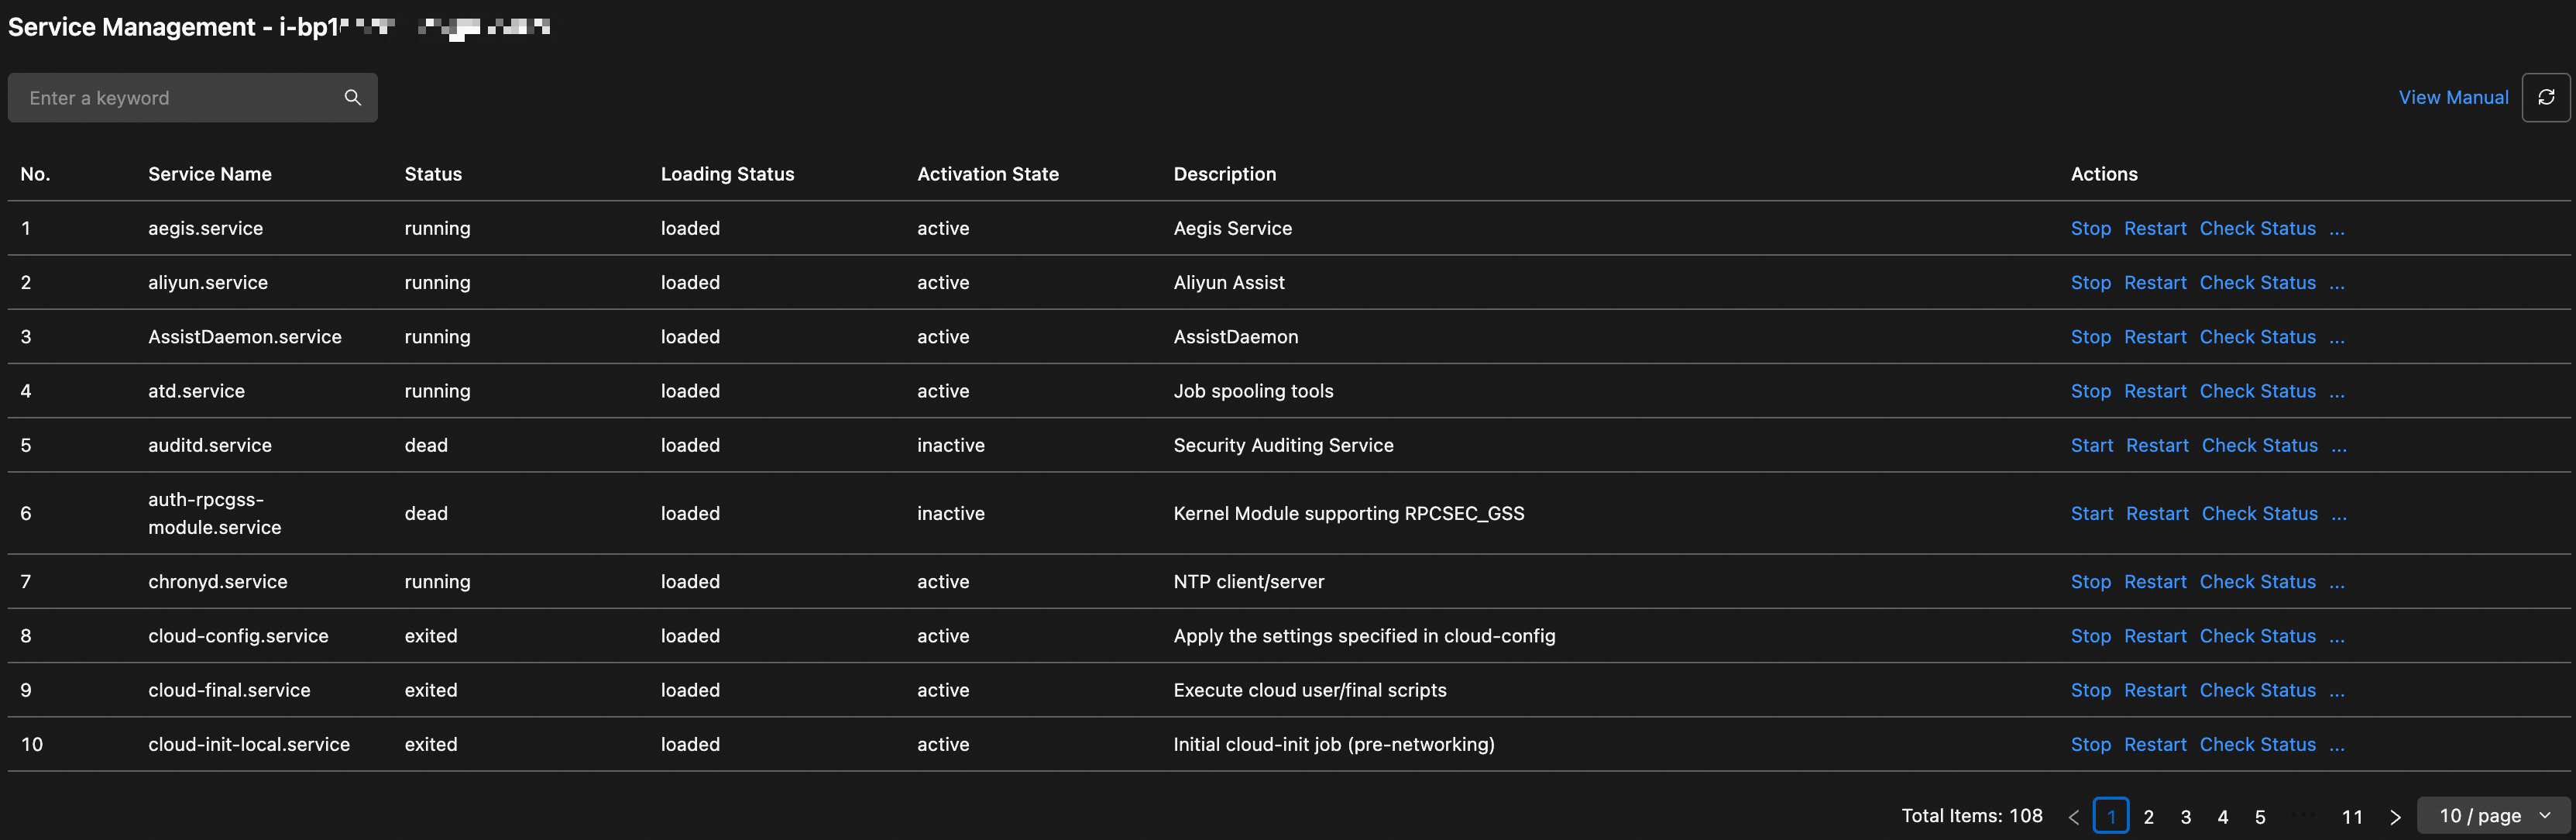Restart AssistDaemon.service
The height and width of the screenshot is (840, 2576).
2154,337
